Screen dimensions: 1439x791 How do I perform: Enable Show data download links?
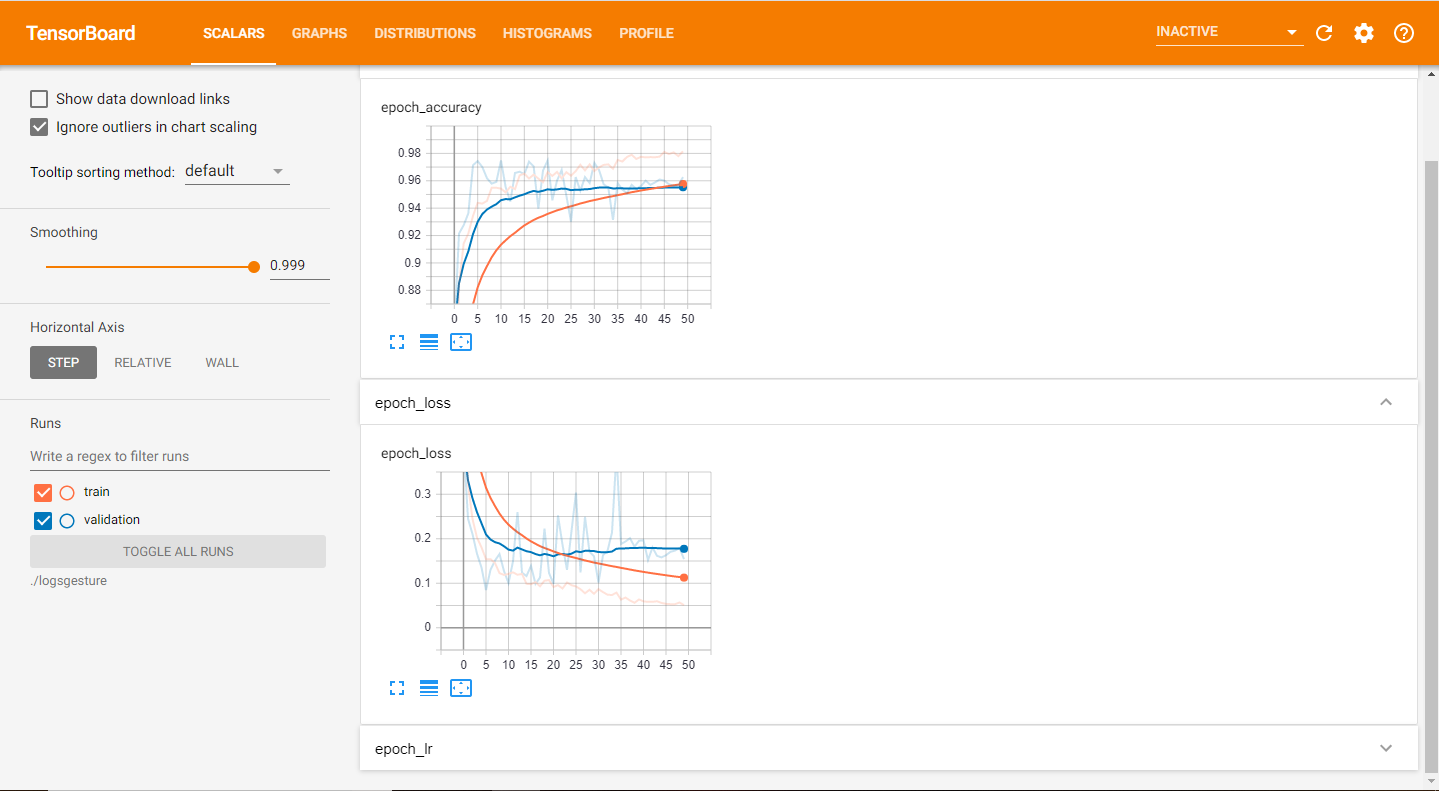[x=39, y=98]
